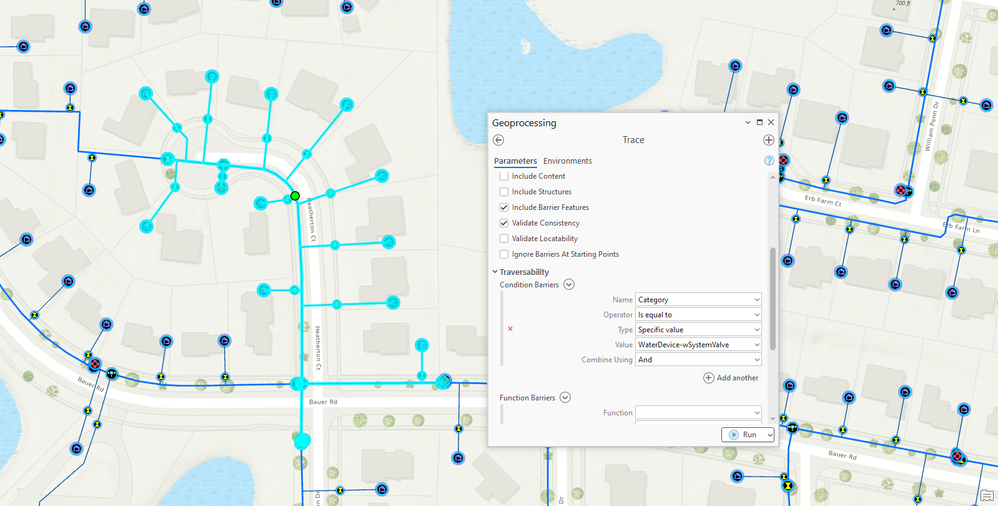Click the black valve symbol beside left red valve

click(x=112, y=374)
